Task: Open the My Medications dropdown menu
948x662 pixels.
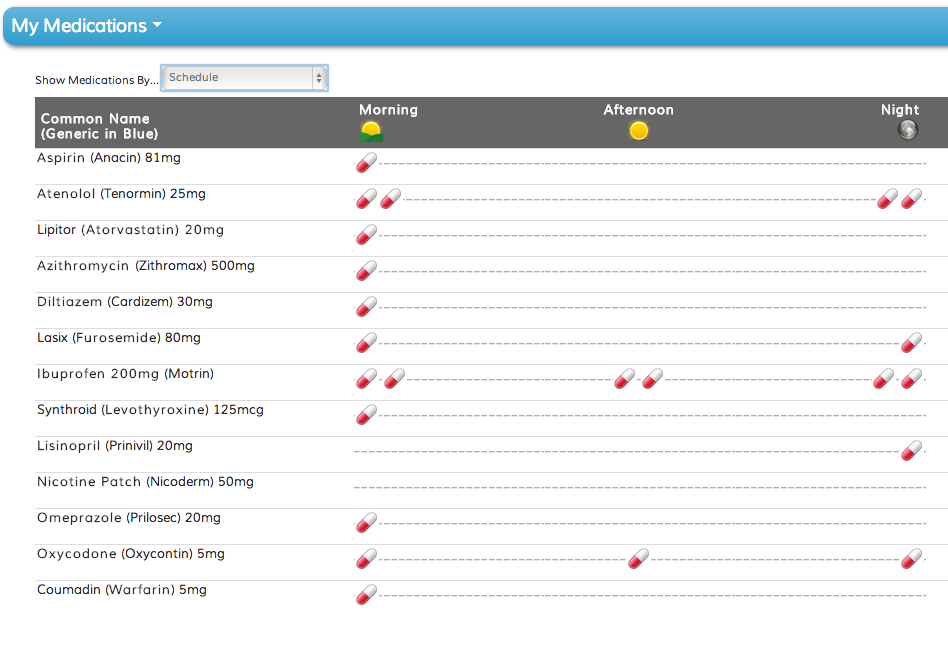Action: click(86, 25)
